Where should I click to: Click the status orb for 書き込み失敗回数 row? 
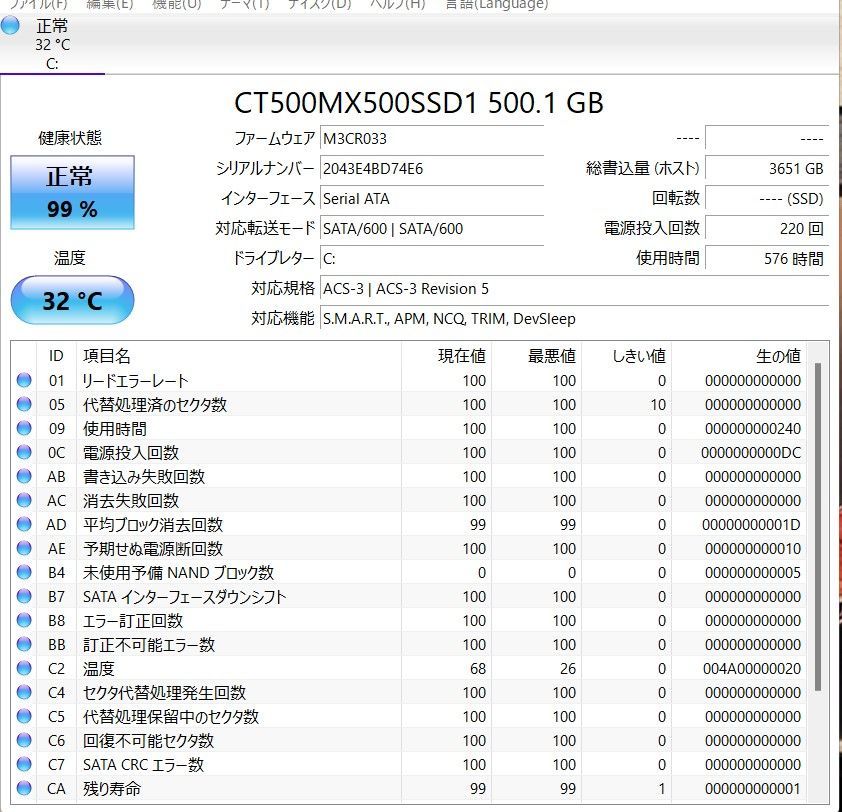24,476
